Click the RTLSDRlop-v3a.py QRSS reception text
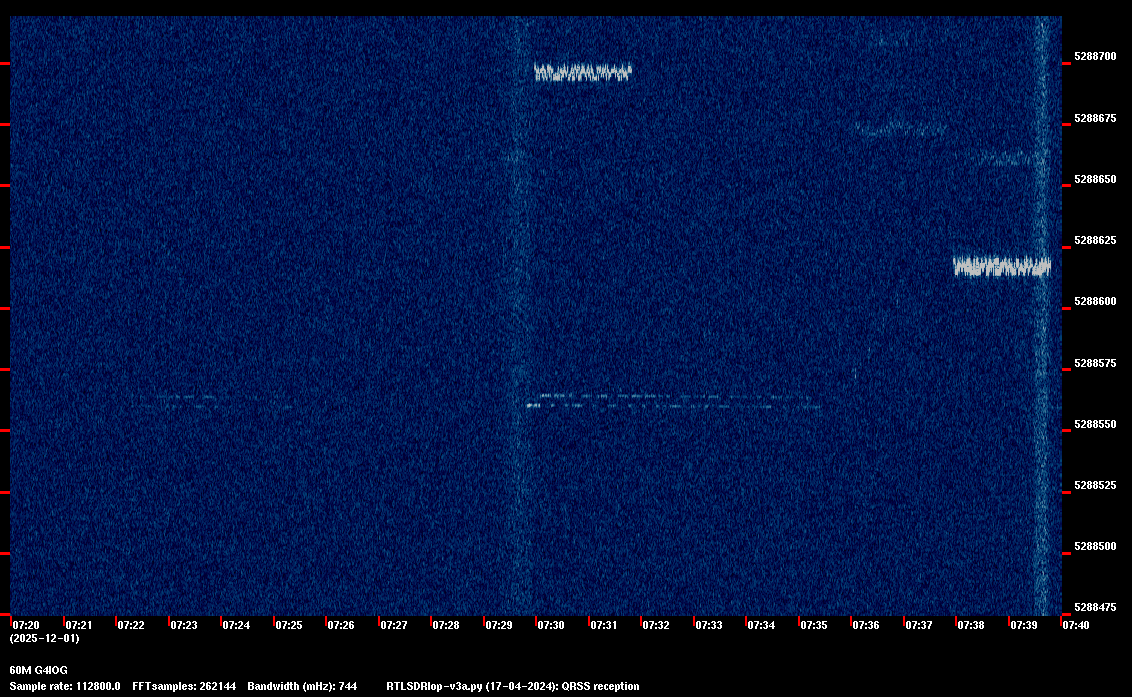This screenshot has width=1132, height=697. pyautogui.click(x=513, y=686)
